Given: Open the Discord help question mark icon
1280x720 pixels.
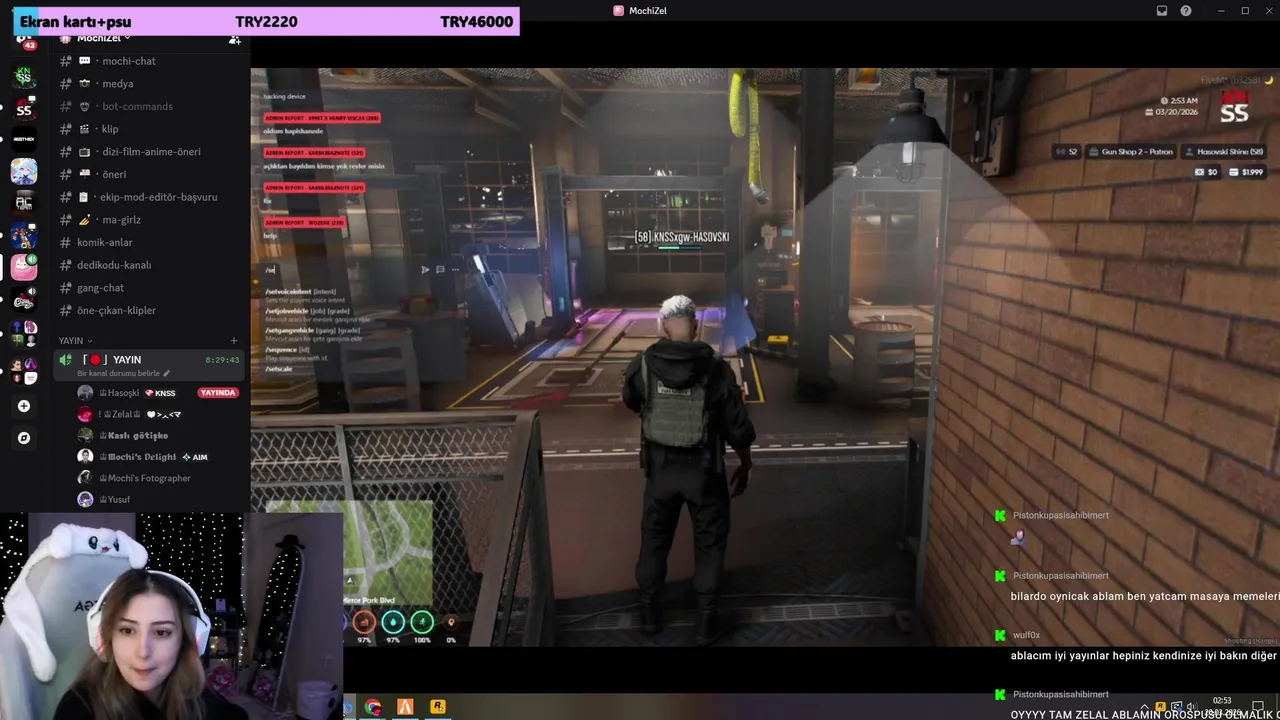Looking at the screenshot, I should (1186, 11).
